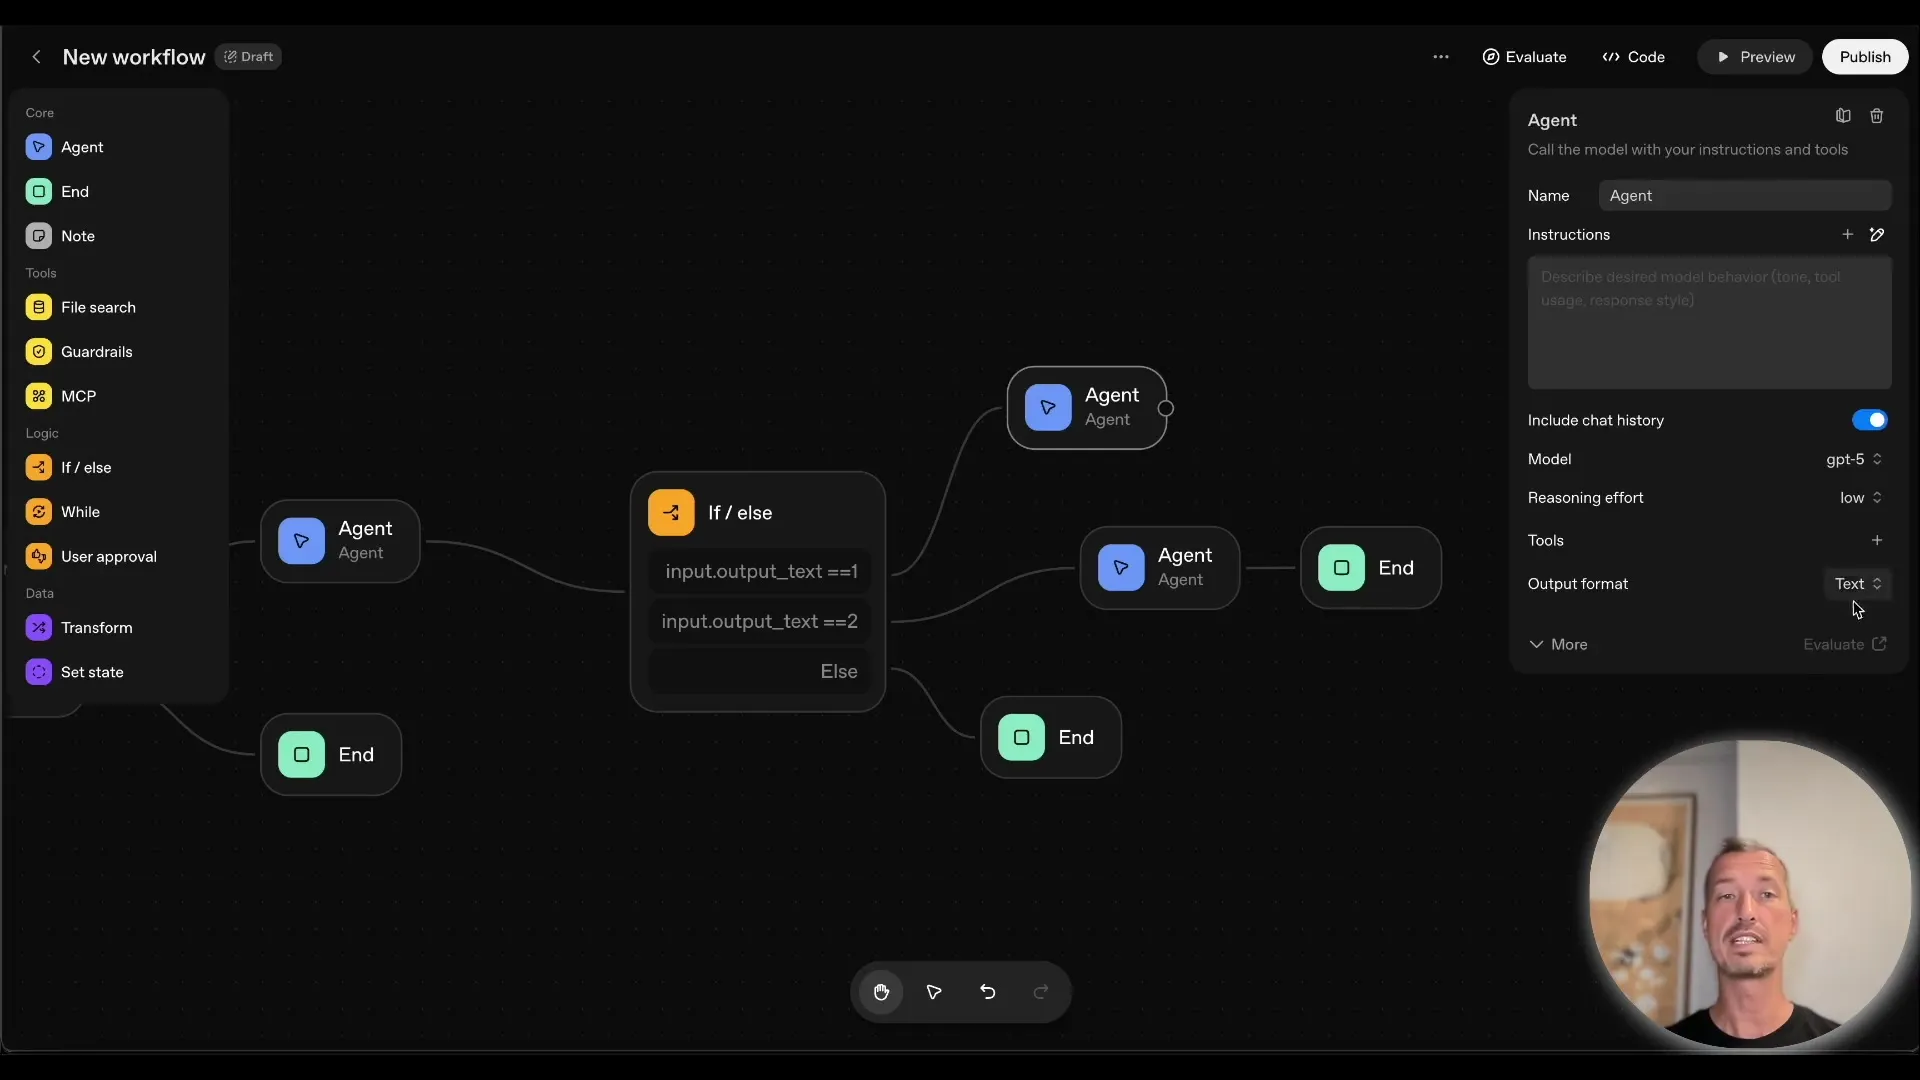1920x1080 pixels.
Task: Select the Guardrails tool
Action: 97,351
